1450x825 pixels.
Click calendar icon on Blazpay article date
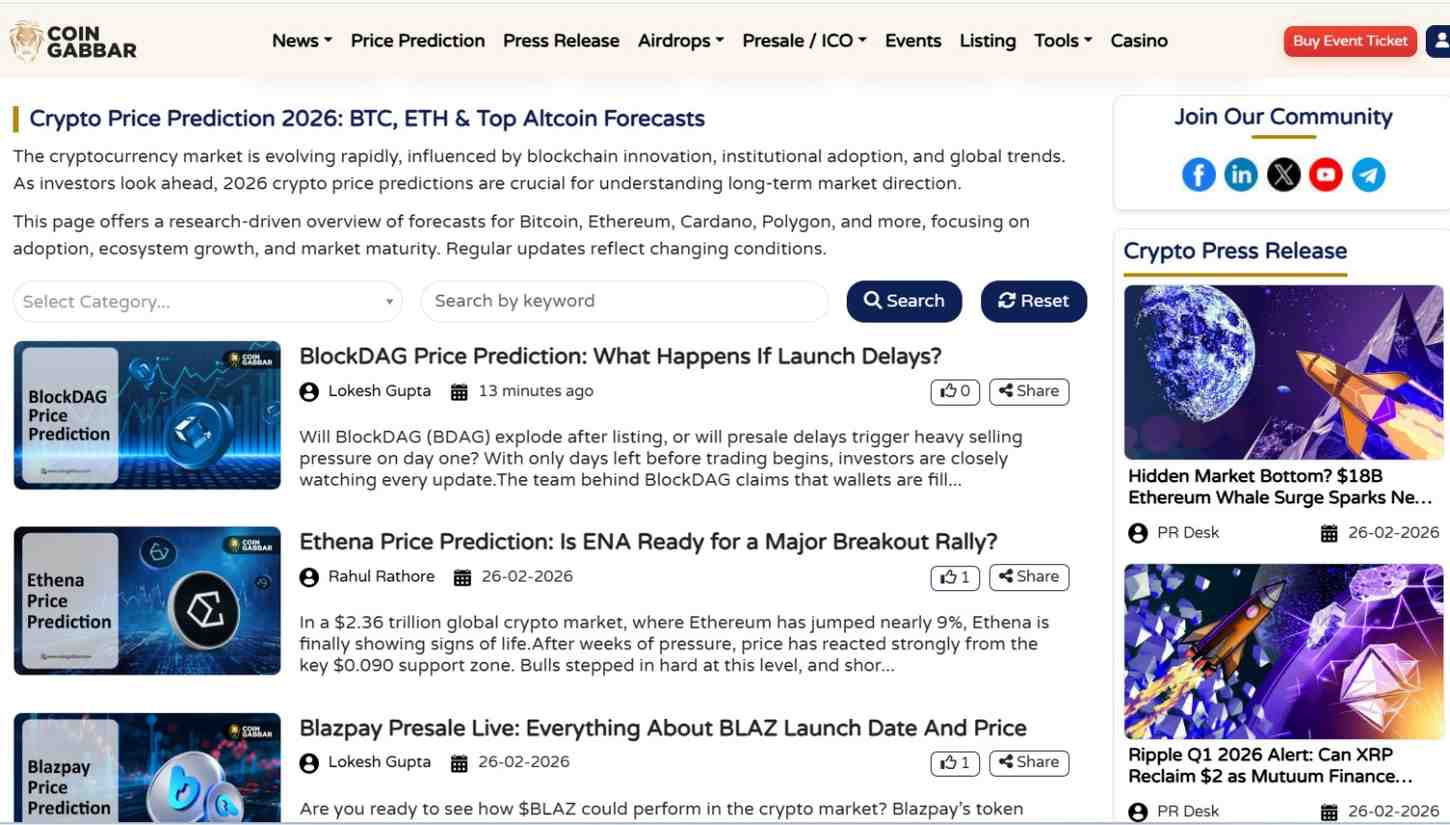click(x=459, y=763)
